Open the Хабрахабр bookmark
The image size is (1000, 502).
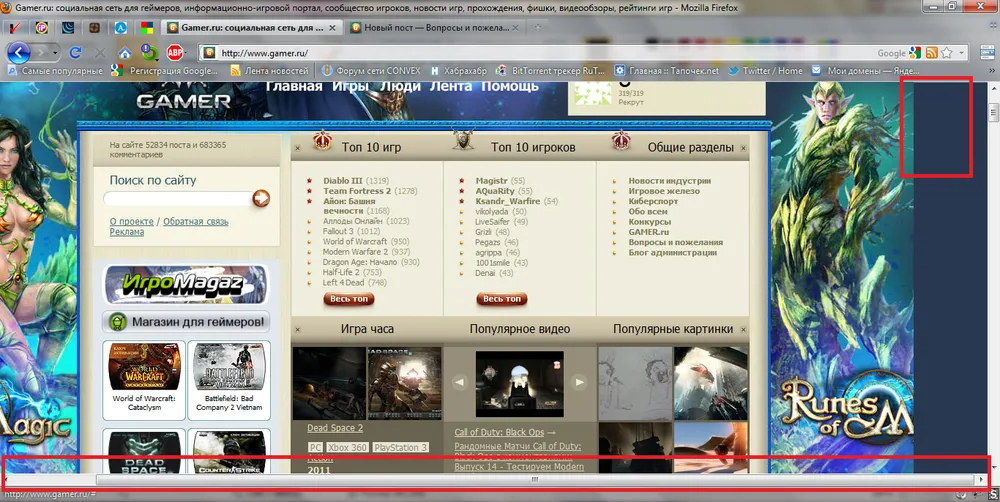click(x=458, y=71)
